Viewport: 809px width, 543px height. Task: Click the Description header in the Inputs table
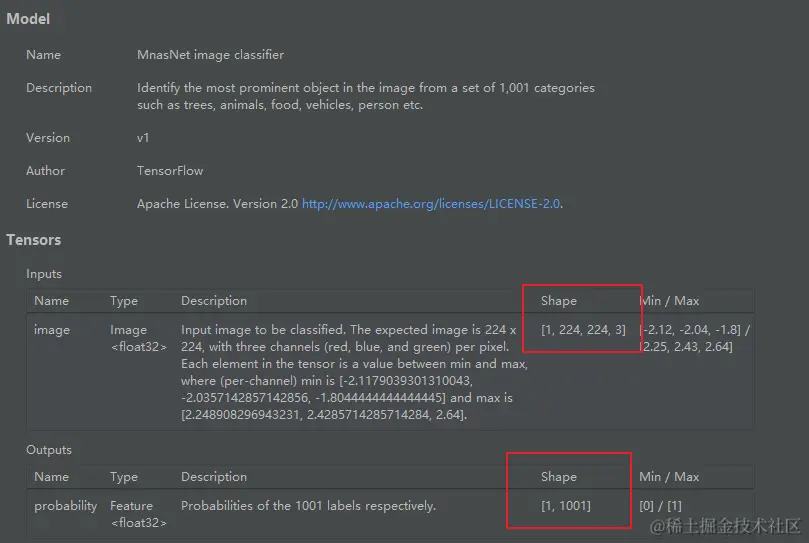pos(214,301)
